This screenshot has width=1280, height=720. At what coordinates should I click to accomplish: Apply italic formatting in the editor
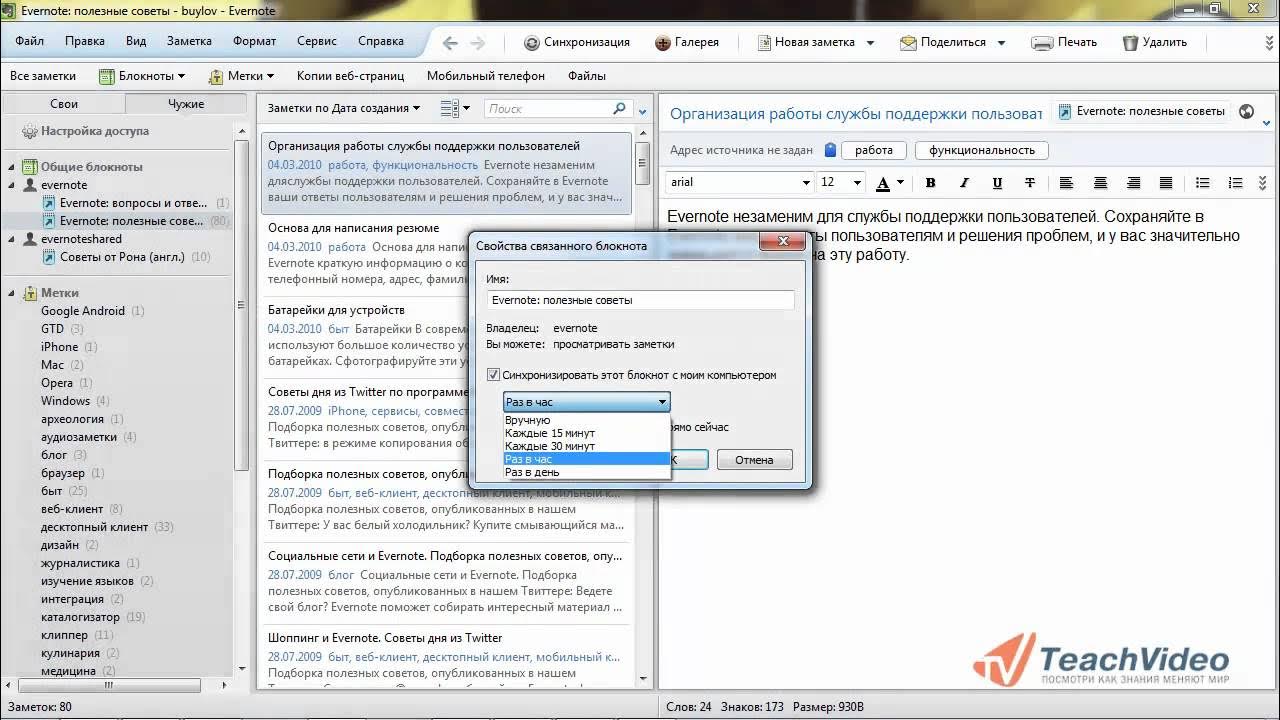pyautogui.click(x=964, y=183)
